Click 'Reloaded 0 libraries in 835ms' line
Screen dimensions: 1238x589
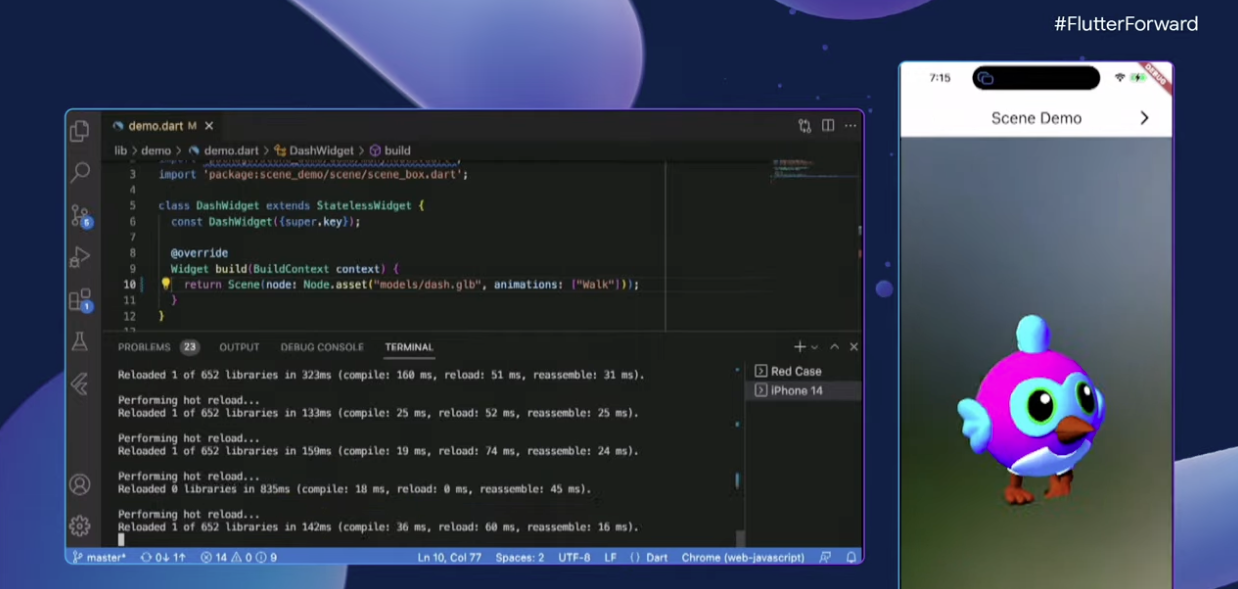[354, 489]
